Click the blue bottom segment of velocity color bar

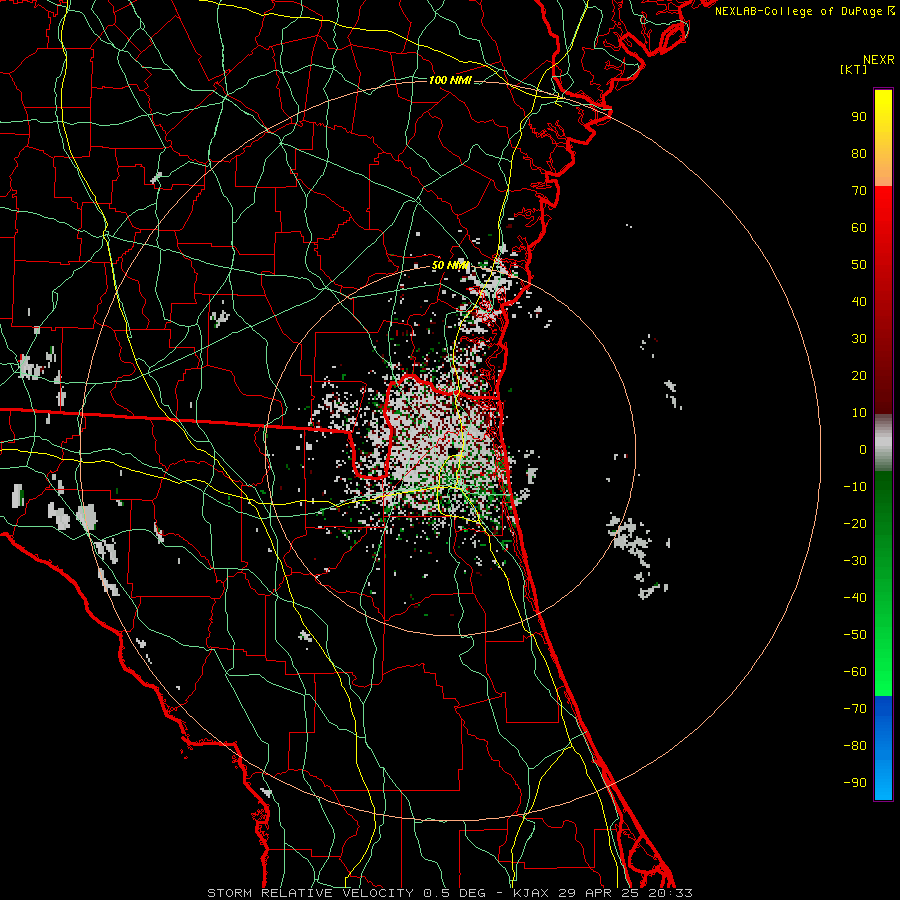(x=883, y=748)
